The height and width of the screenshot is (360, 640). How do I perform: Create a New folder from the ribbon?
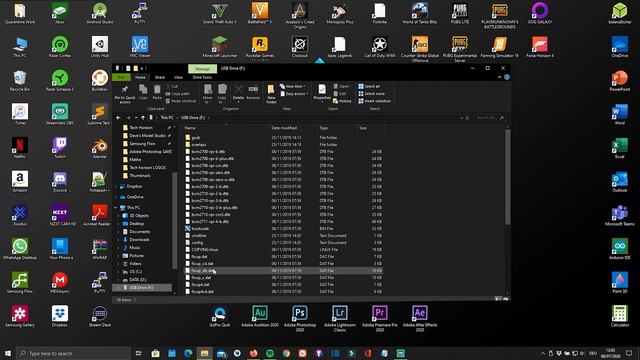pyautogui.click(x=271, y=94)
